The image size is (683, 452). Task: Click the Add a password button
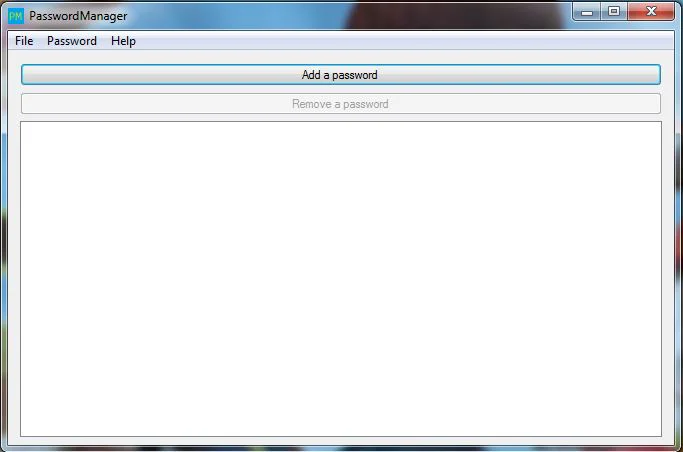(x=341, y=74)
